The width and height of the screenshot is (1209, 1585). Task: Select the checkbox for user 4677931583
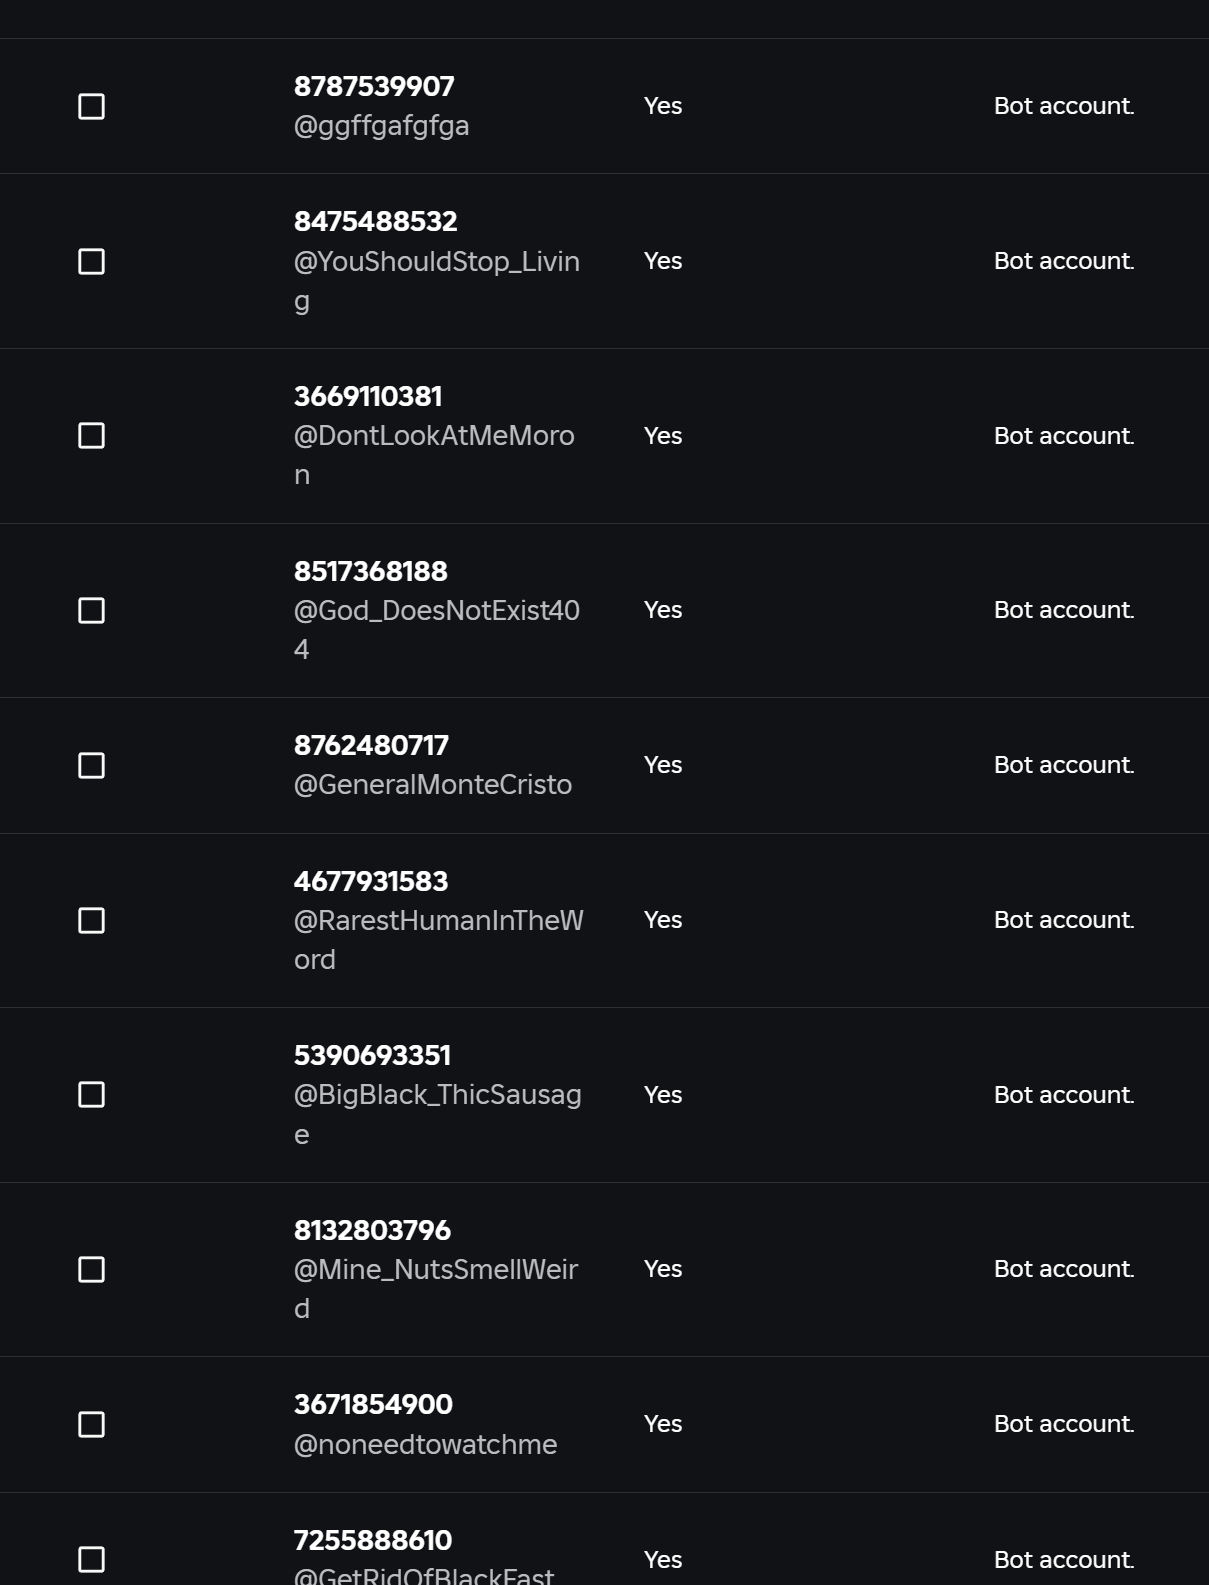tap(91, 920)
